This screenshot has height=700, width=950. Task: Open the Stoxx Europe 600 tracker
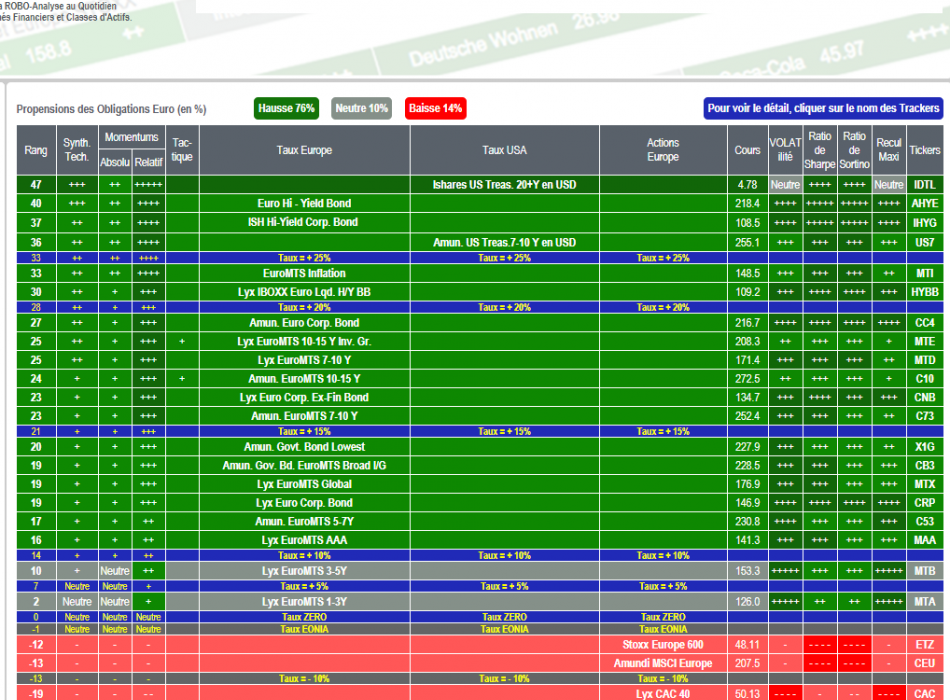[x=663, y=645]
